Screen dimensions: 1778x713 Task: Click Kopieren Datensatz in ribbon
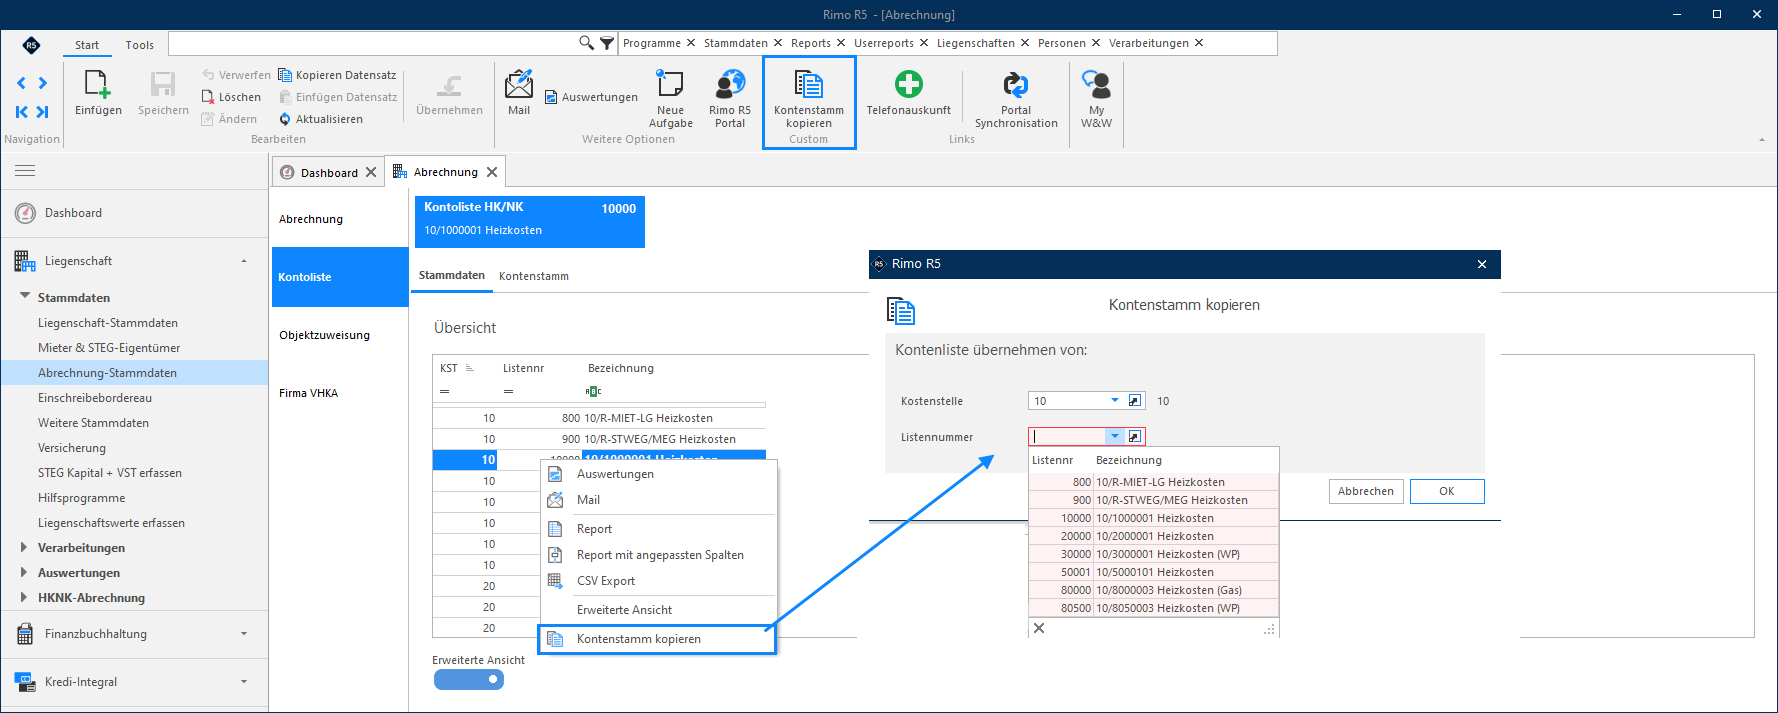point(337,75)
